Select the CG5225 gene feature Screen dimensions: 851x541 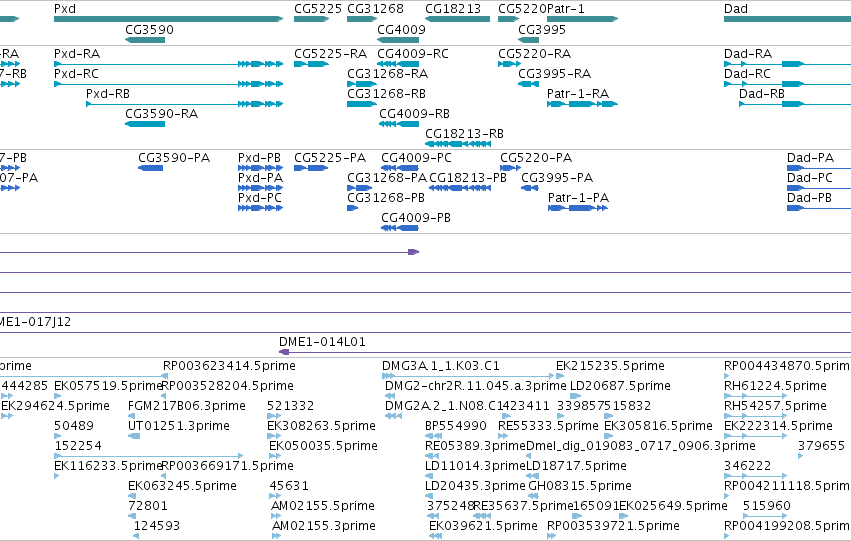(312, 19)
